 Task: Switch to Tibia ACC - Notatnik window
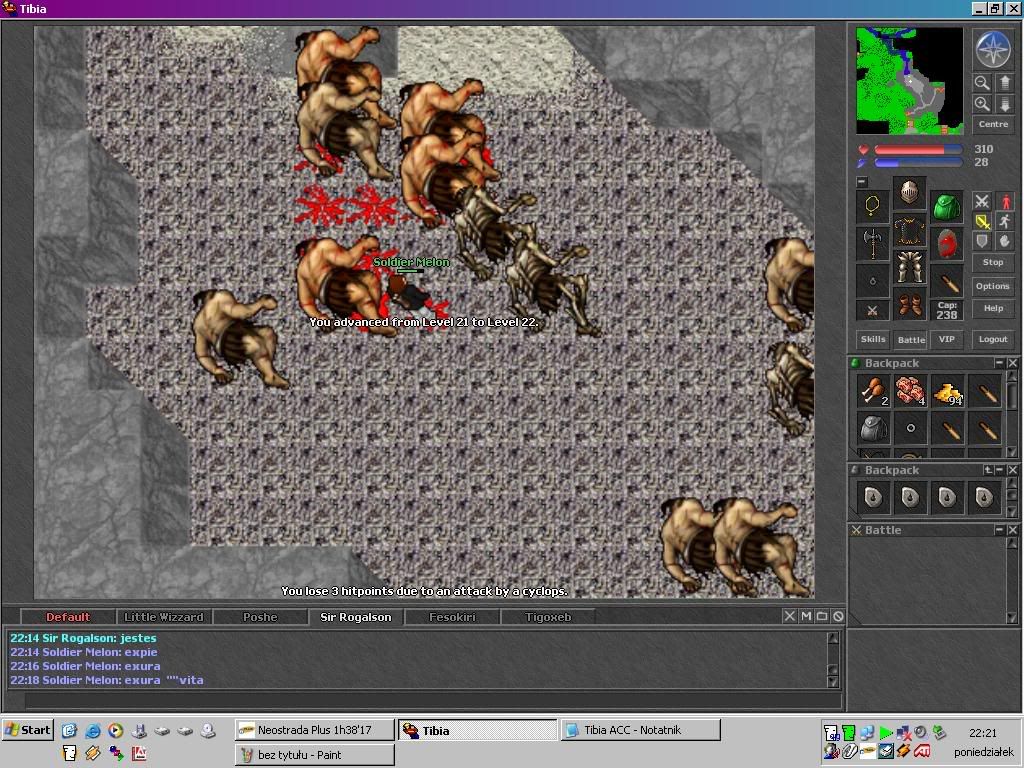click(640, 730)
